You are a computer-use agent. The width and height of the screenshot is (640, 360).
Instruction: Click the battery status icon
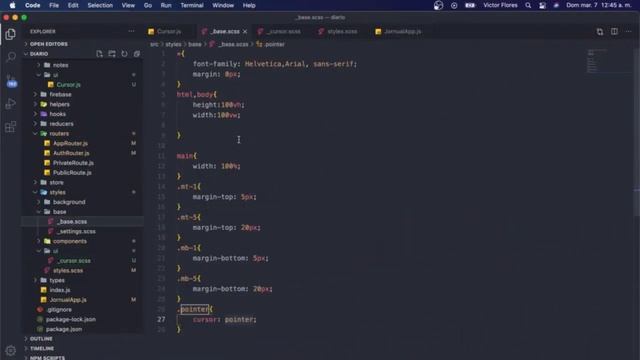point(470,5)
